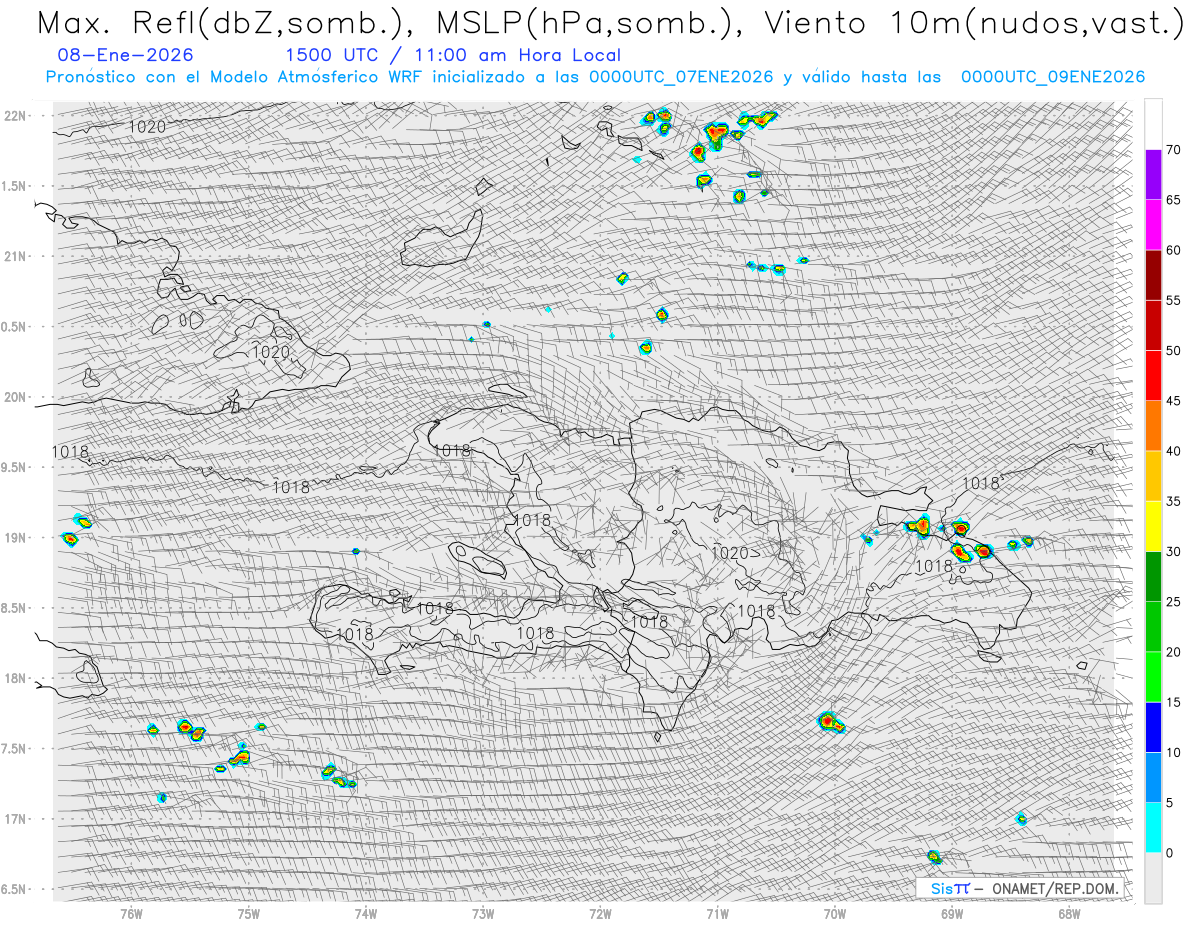Click the '69W' longitude label
Viewport: 1200px width, 927px height.
point(952,913)
